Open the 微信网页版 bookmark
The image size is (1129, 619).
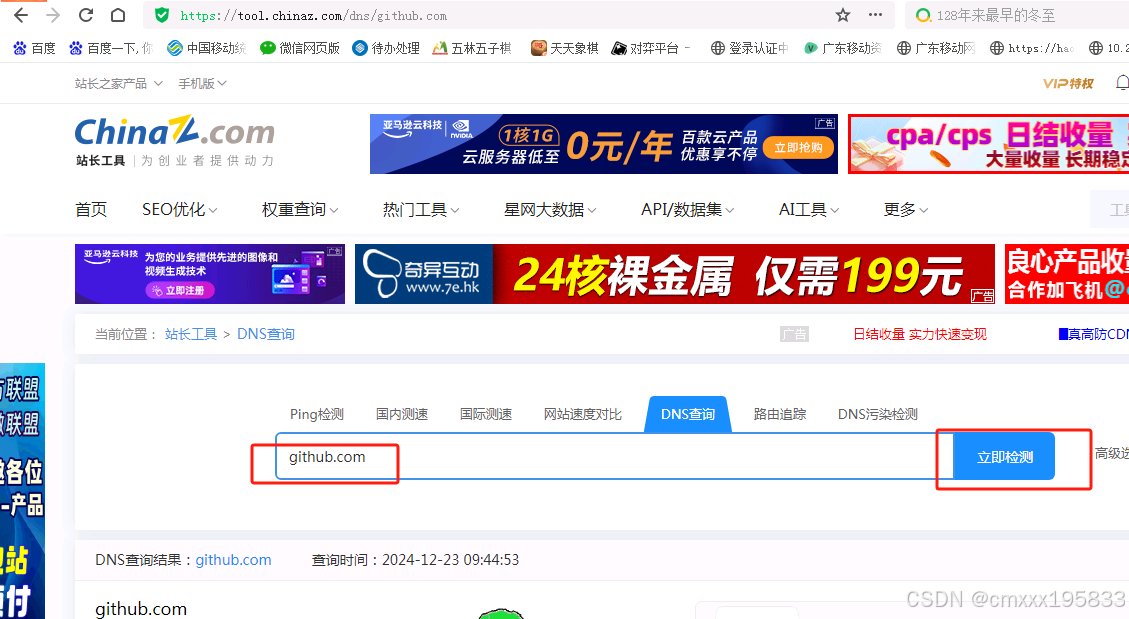(300, 48)
